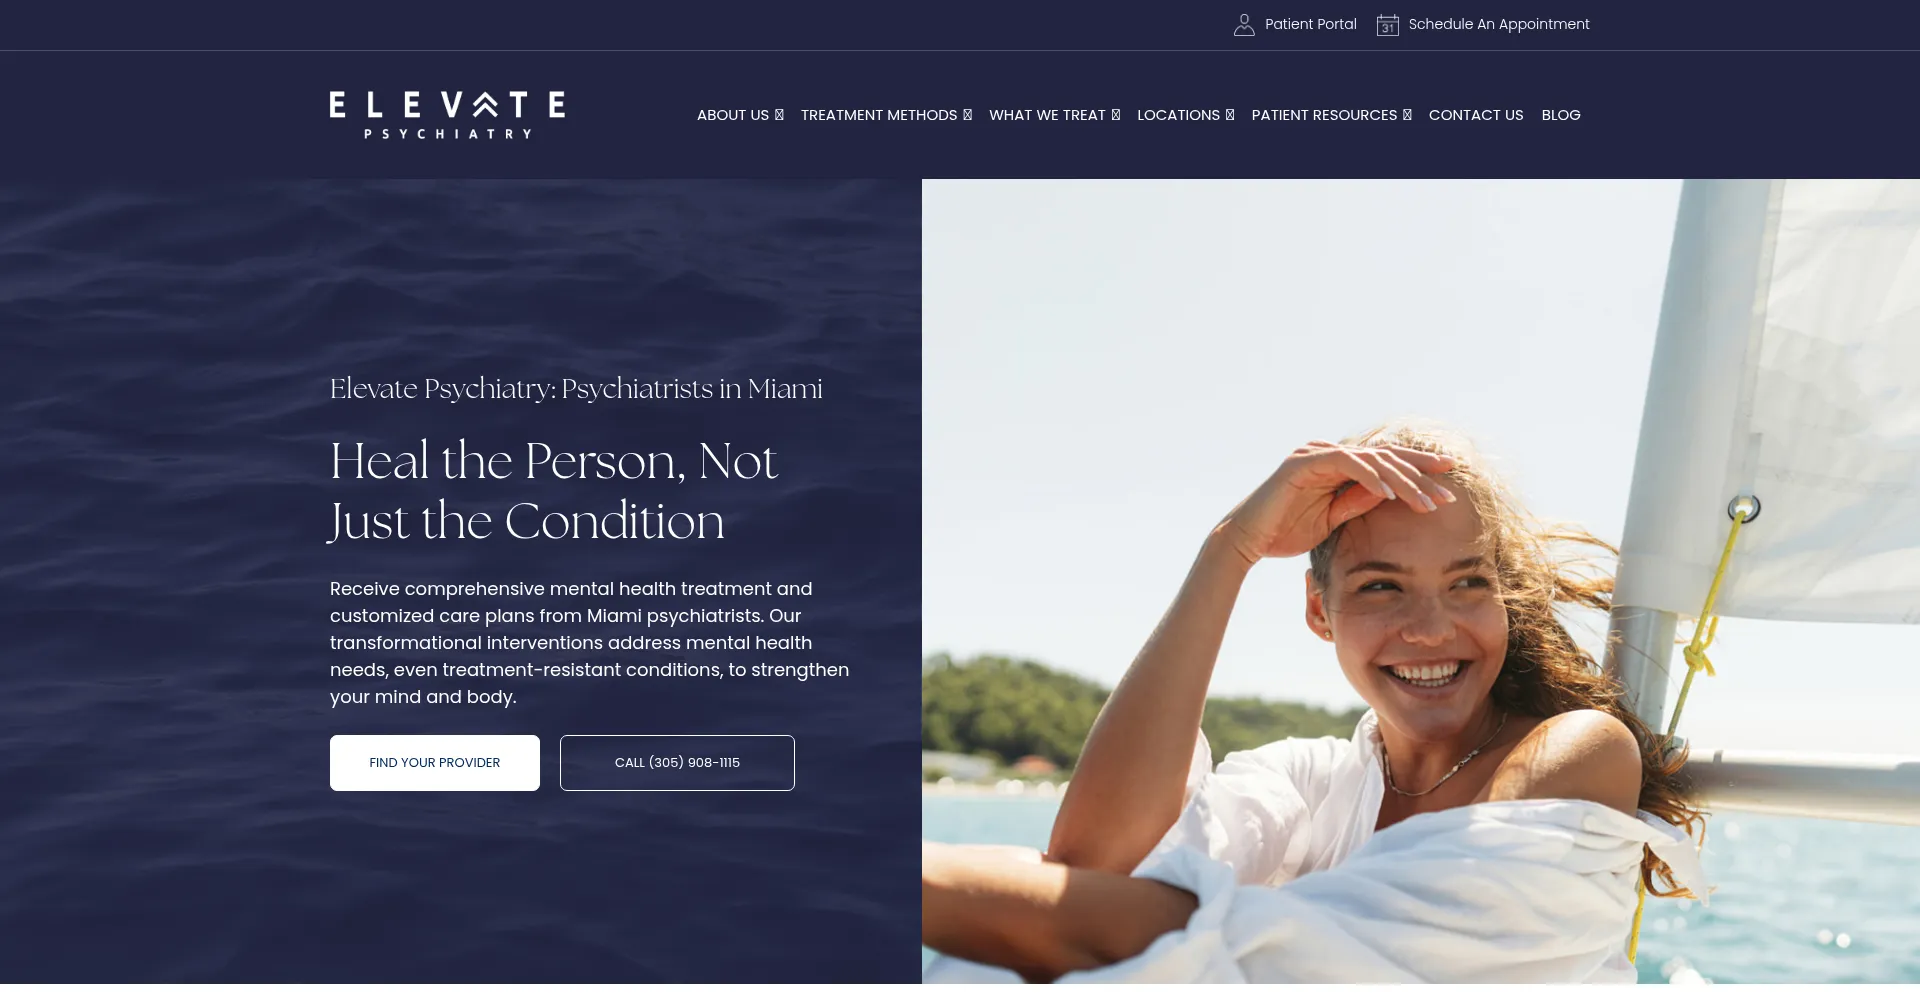Screen dimensions: 1920x993
Task: Click the hero photo of smiling woman
Action: coord(1420,581)
